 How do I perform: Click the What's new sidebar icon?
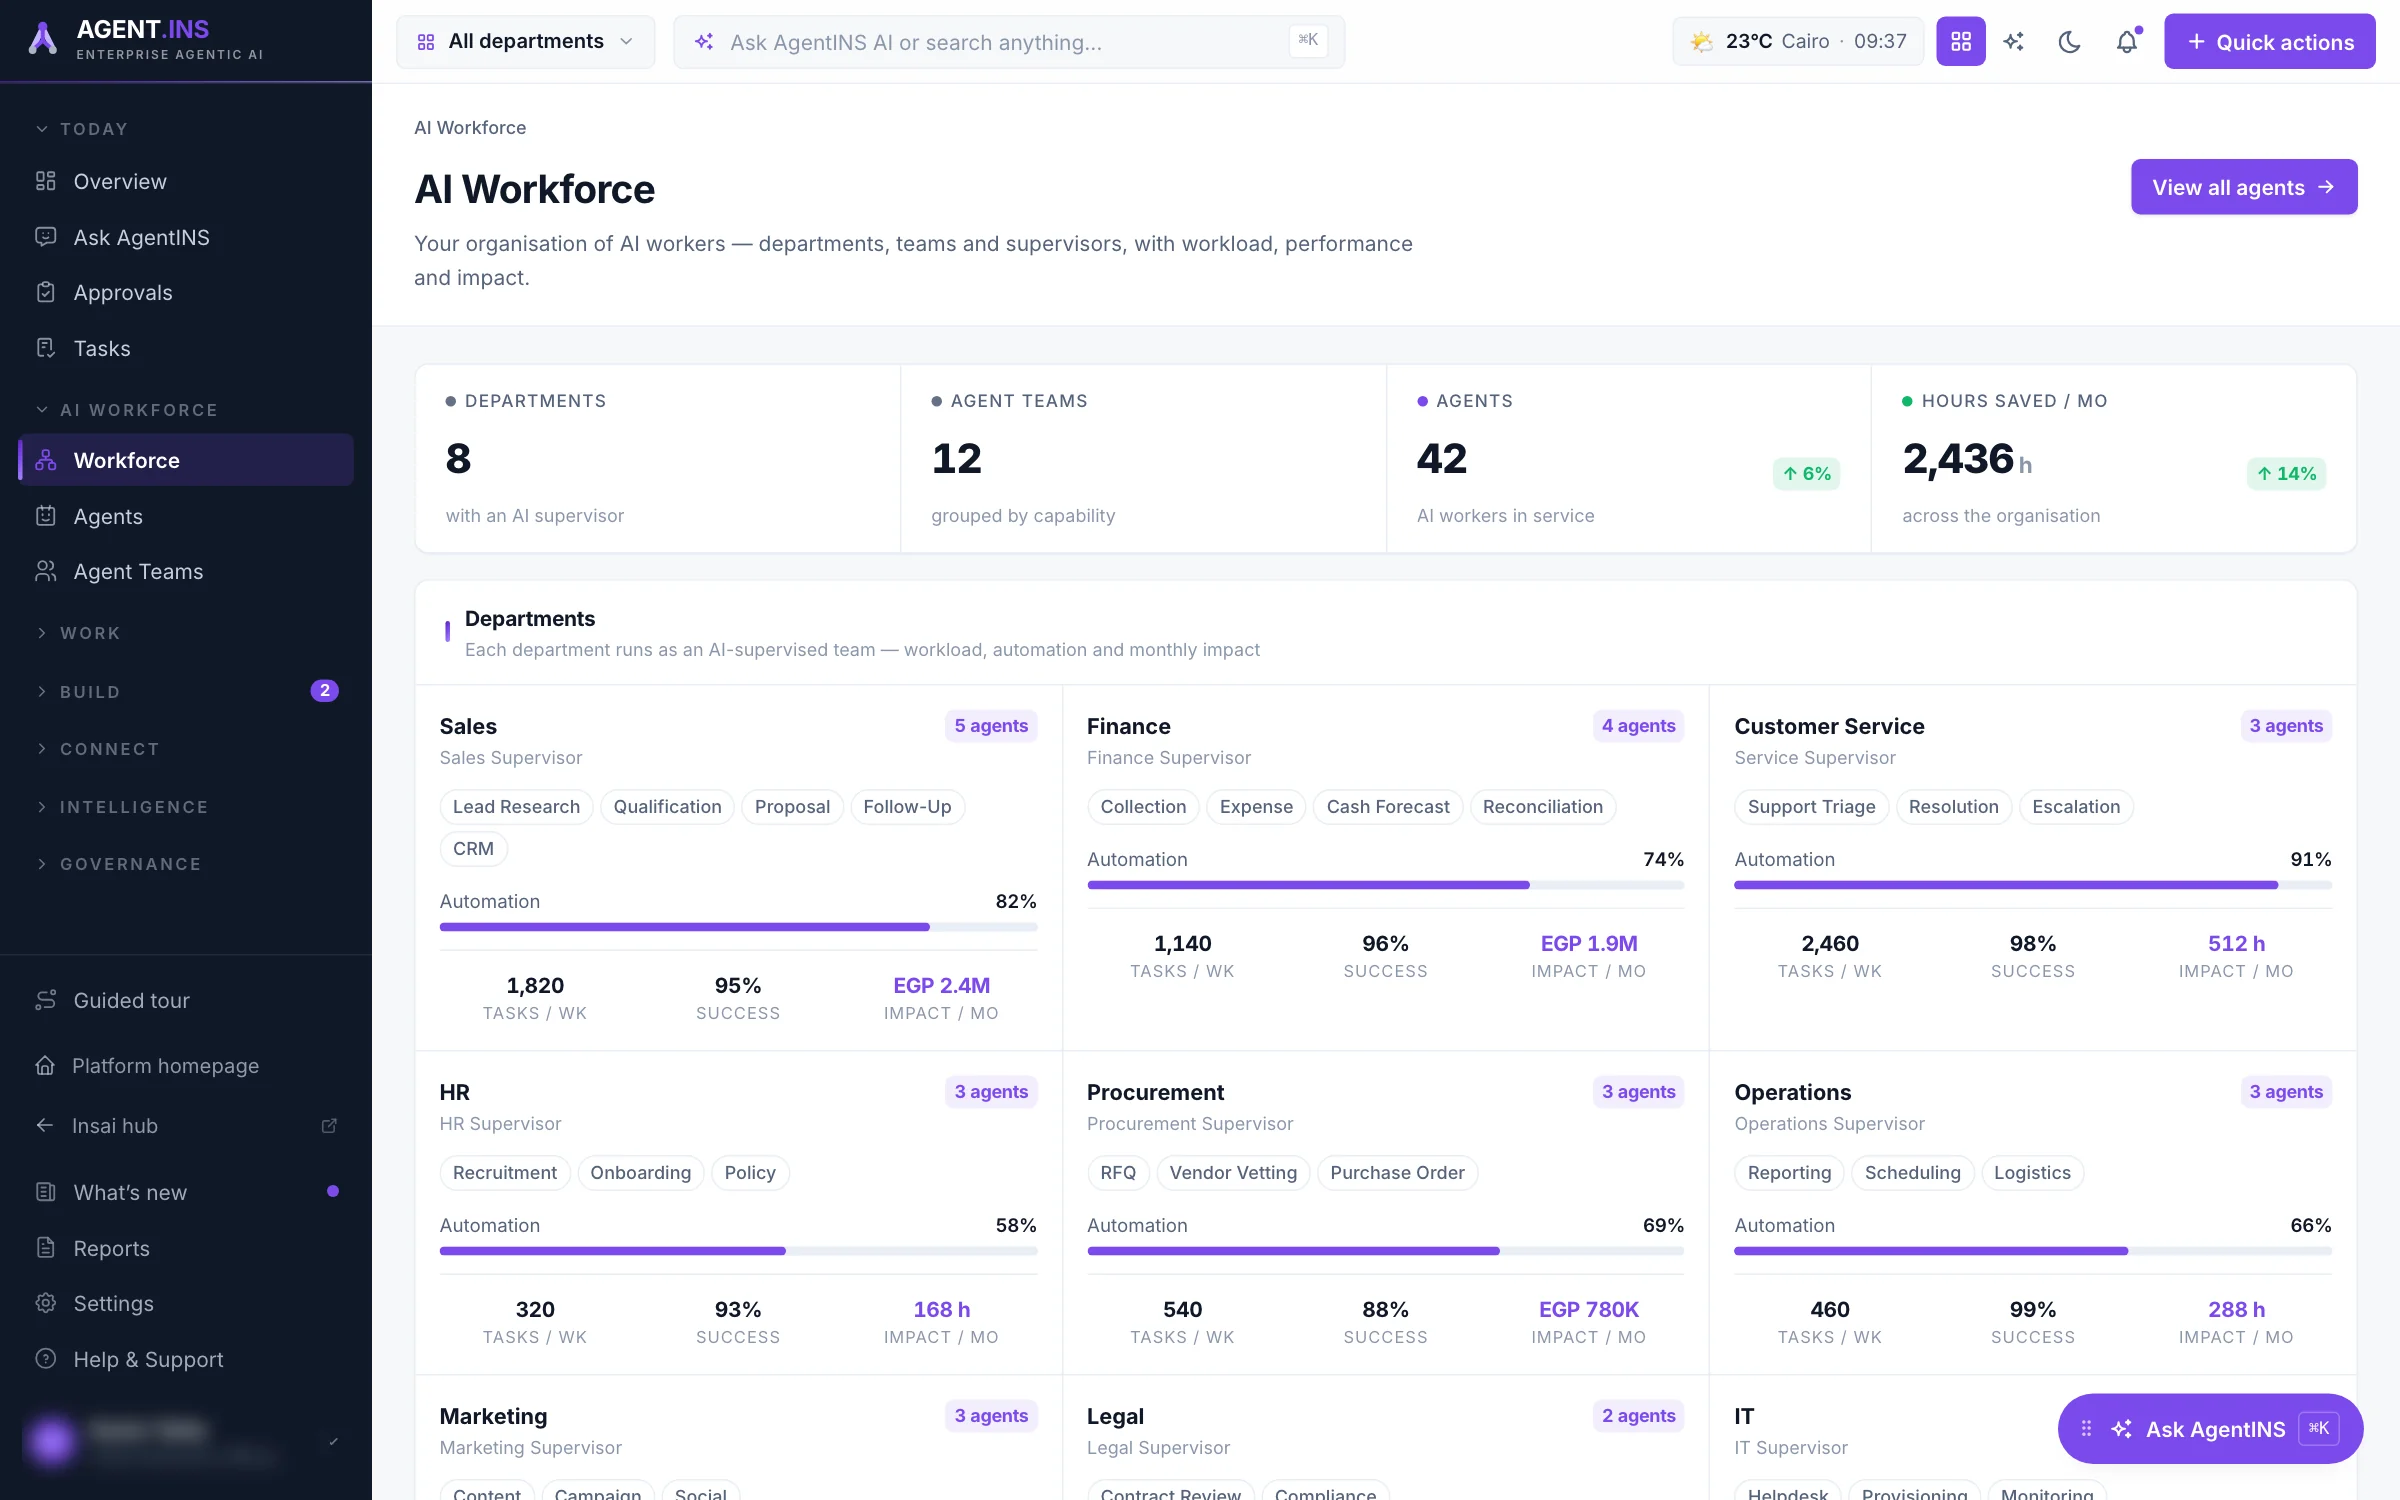pos(46,1192)
